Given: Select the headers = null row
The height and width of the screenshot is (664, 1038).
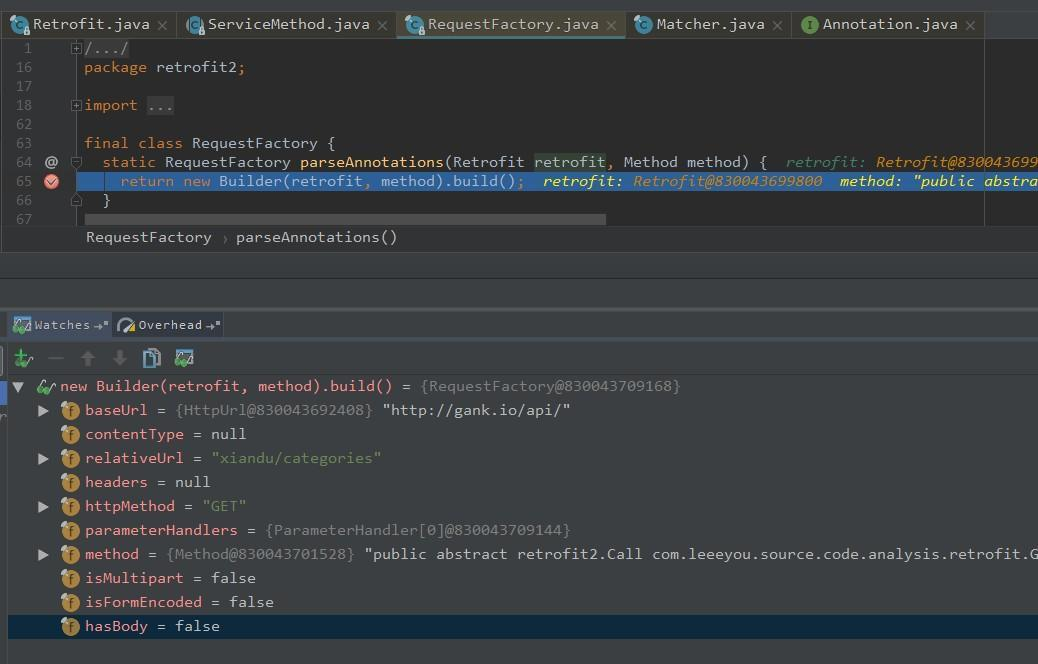Looking at the screenshot, I should click(x=523, y=482).
